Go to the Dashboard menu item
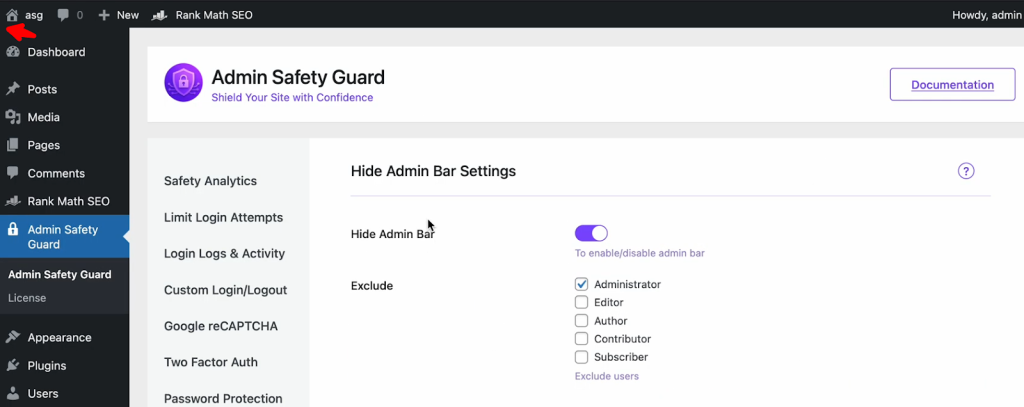Image resolution: width=1024 pixels, height=407 pixels. tap(56, 52)
